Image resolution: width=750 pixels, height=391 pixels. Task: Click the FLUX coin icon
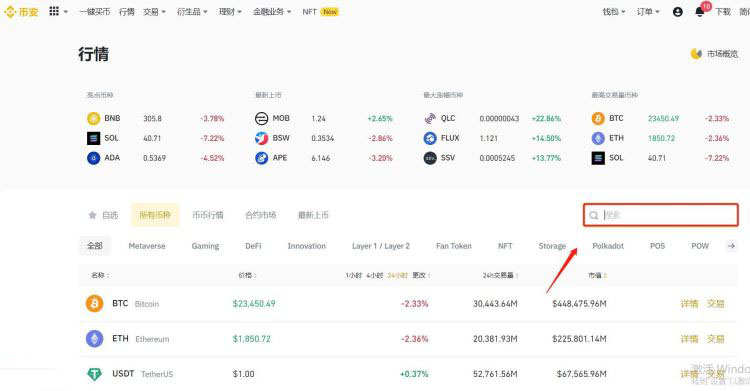pyautogui.click(x=430, y=138)
